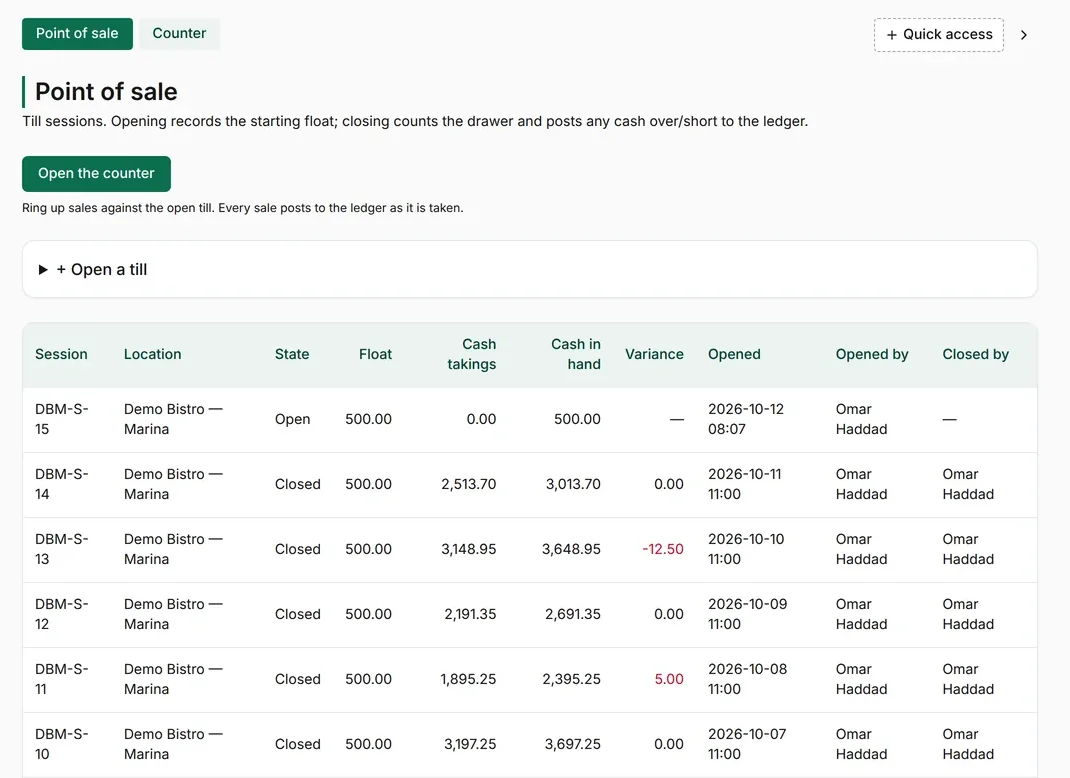Click the Cash in hand column header
Image resolution: width=1070 pixels, height=778 pixels.
coord(576,354)
